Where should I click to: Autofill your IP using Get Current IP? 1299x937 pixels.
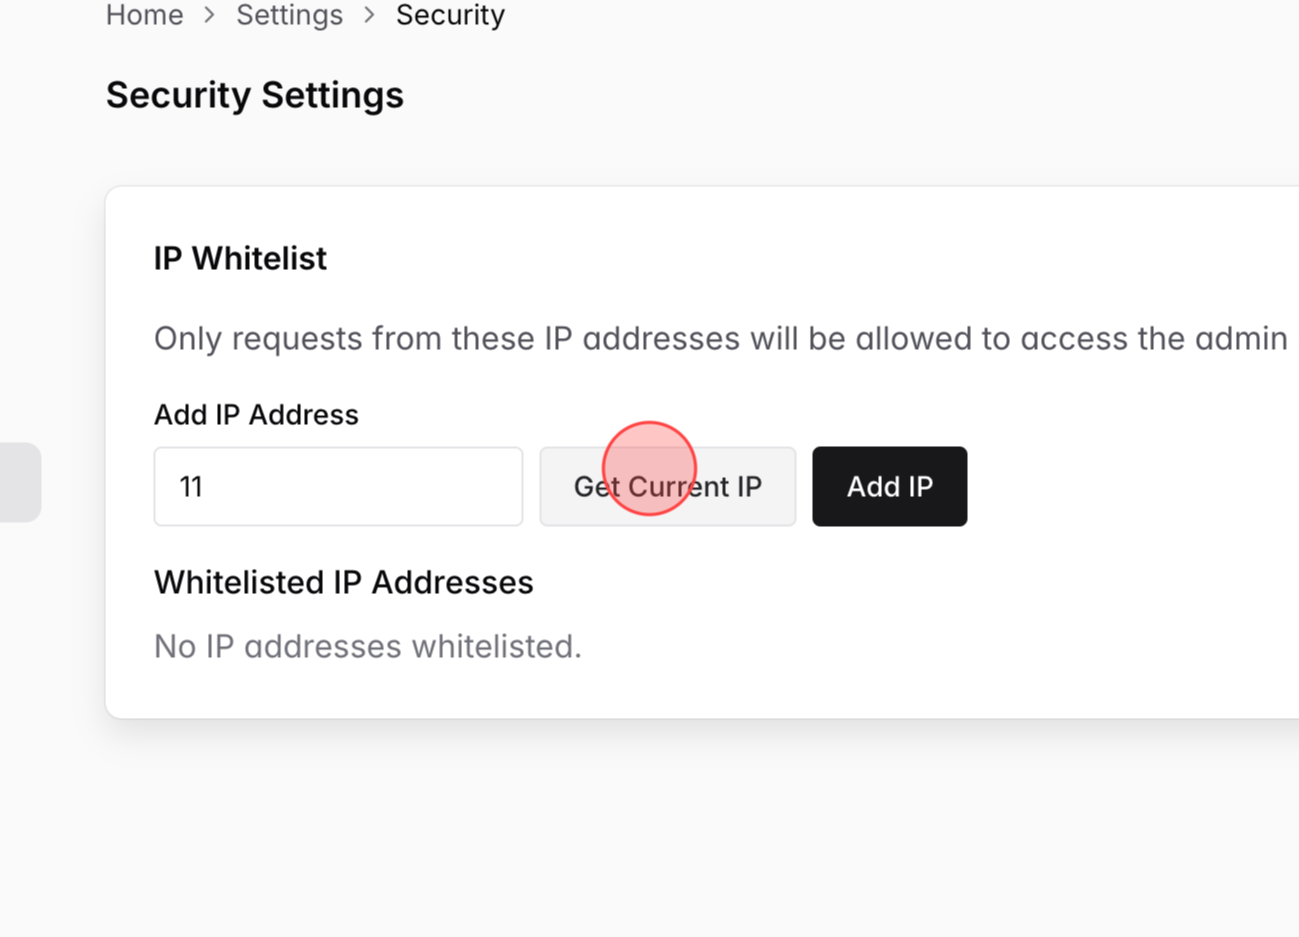(x=667, y=486)
